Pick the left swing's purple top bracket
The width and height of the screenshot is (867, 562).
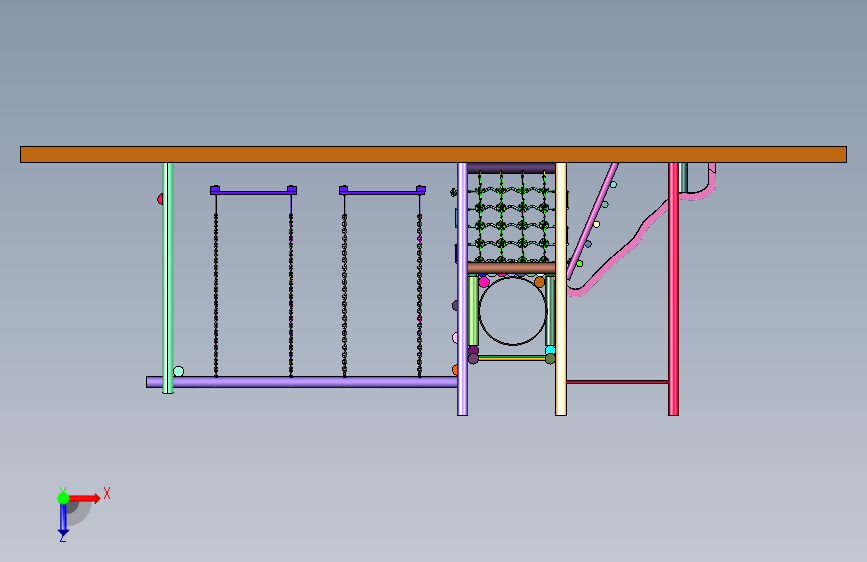[x=253, y=190]
